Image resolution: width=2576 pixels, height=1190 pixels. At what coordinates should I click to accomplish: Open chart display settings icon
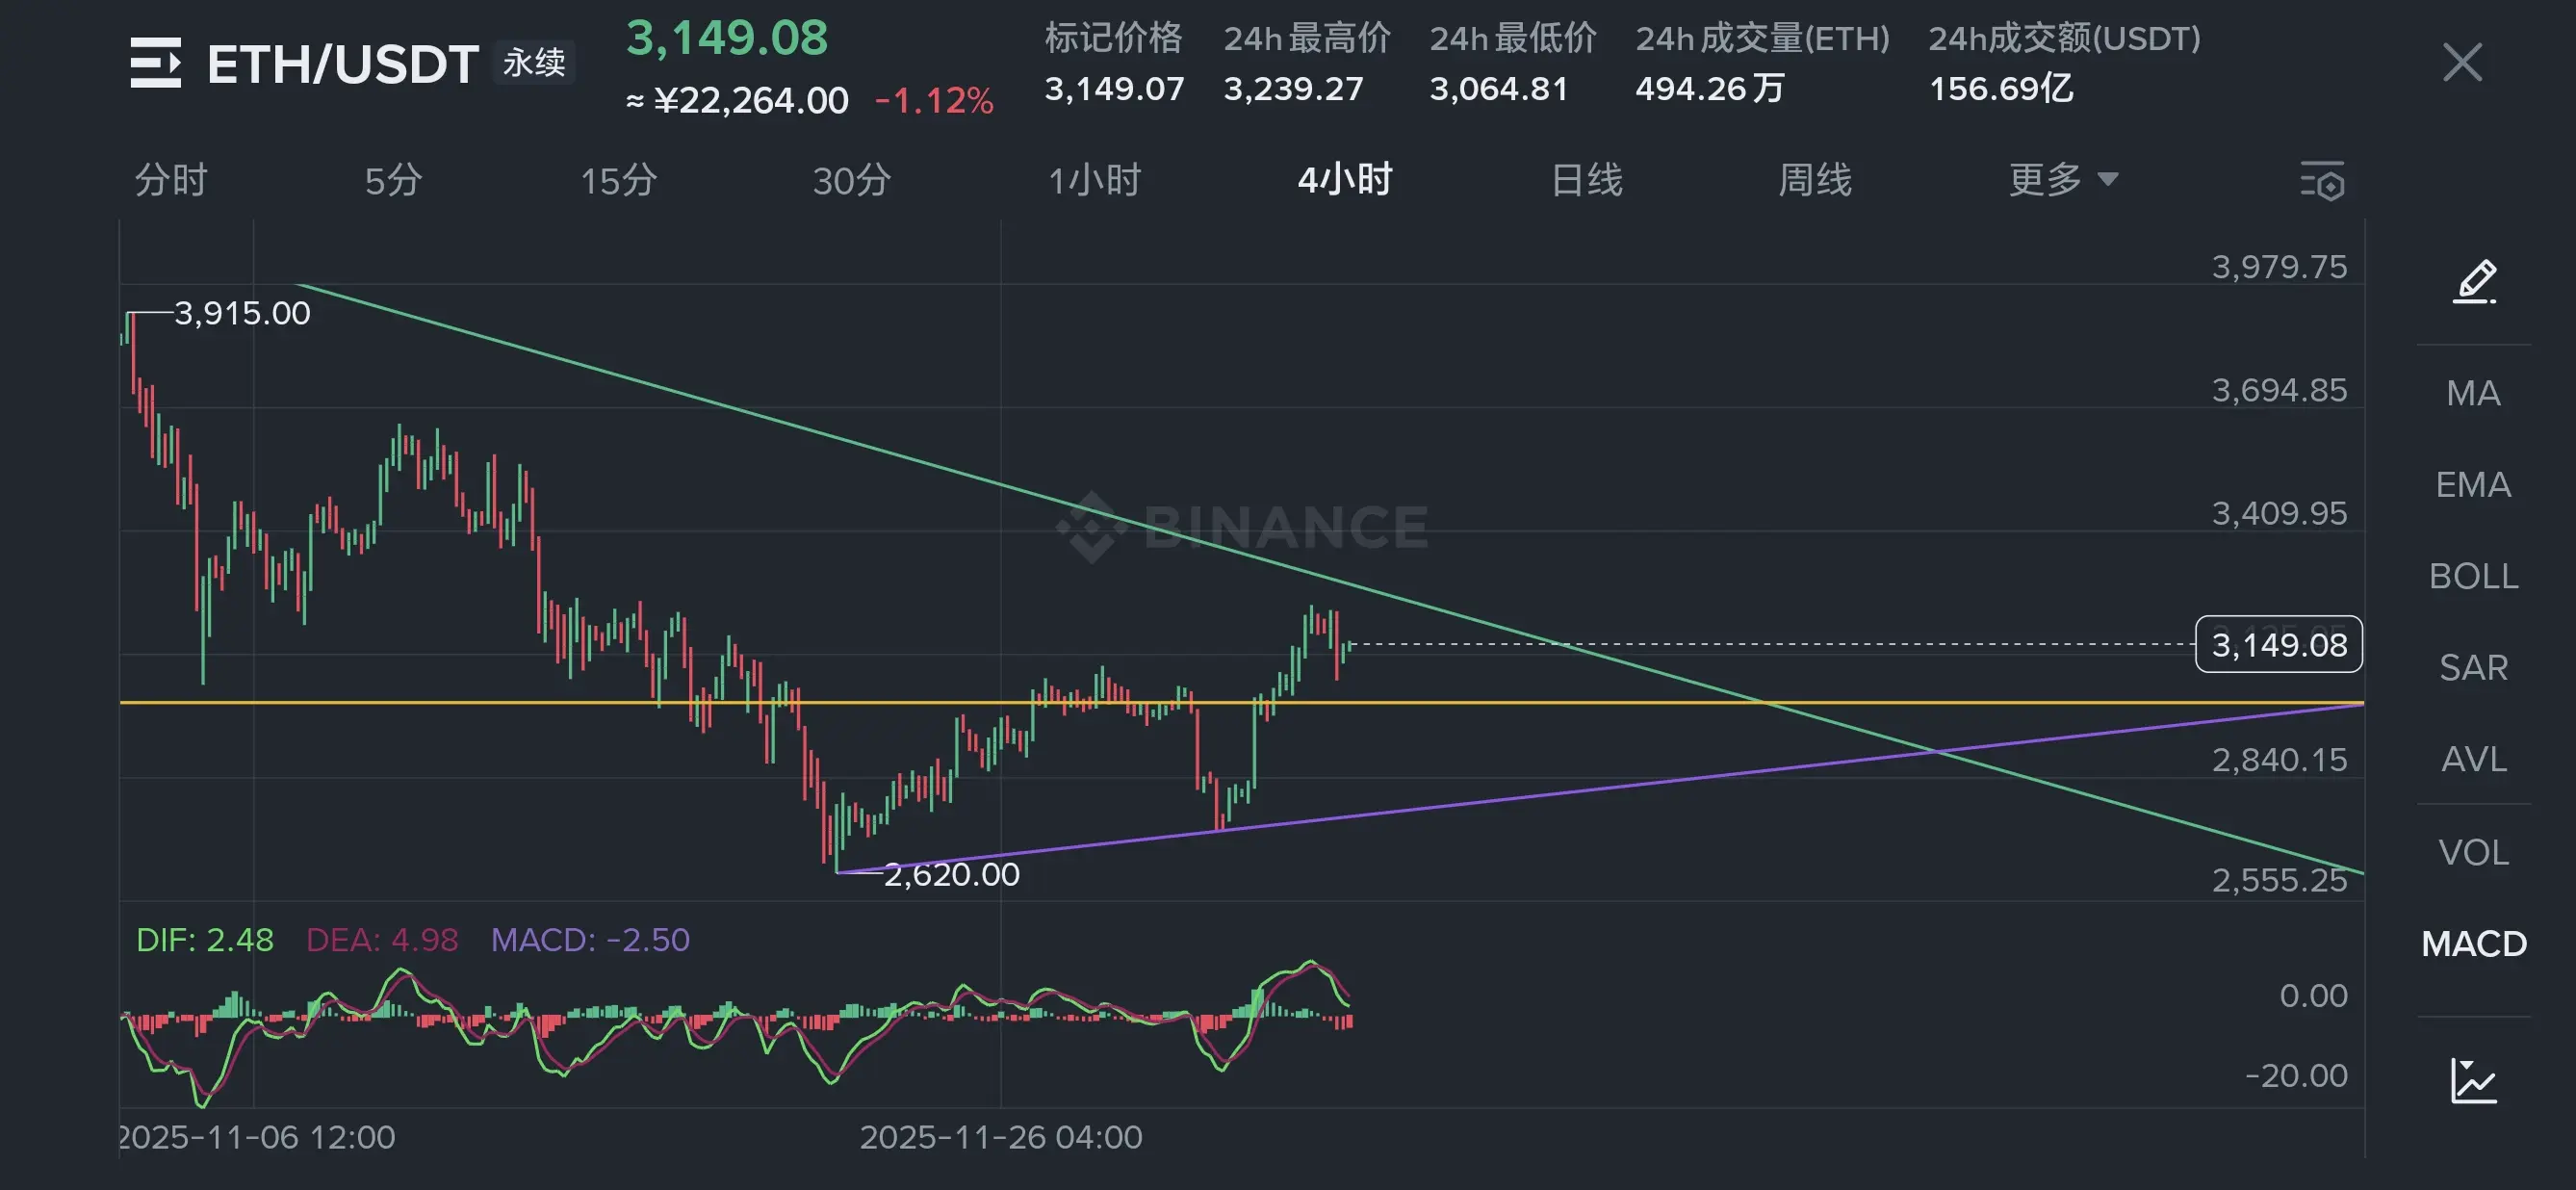[2321, 181]
